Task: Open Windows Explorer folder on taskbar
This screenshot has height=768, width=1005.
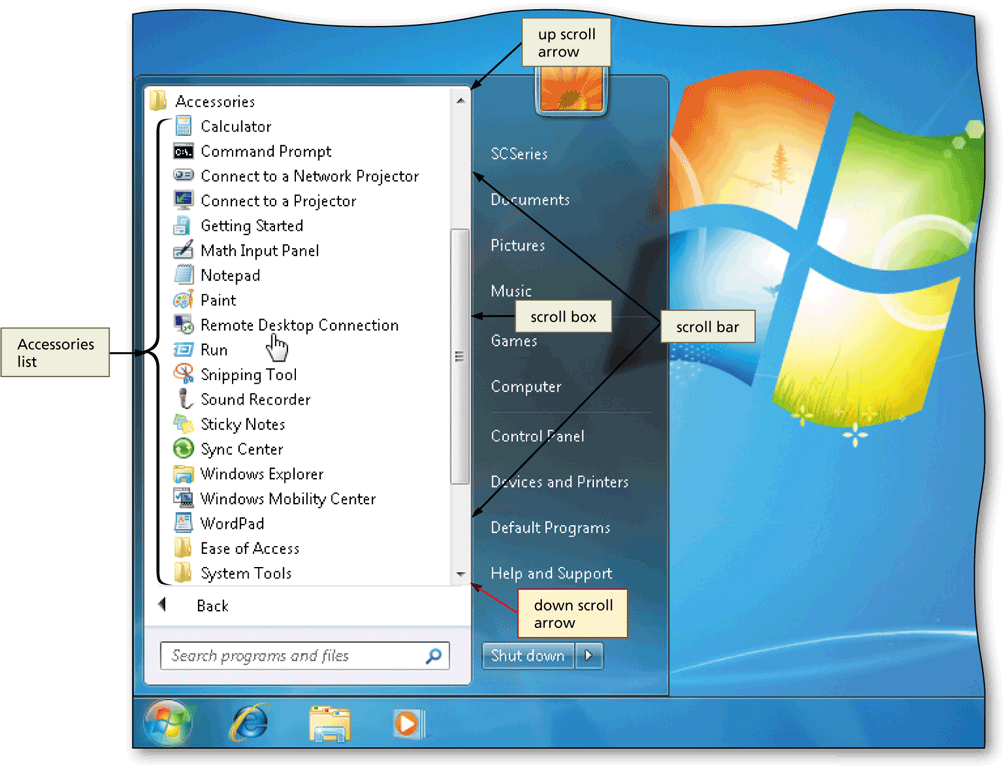Action: point(329,724)
